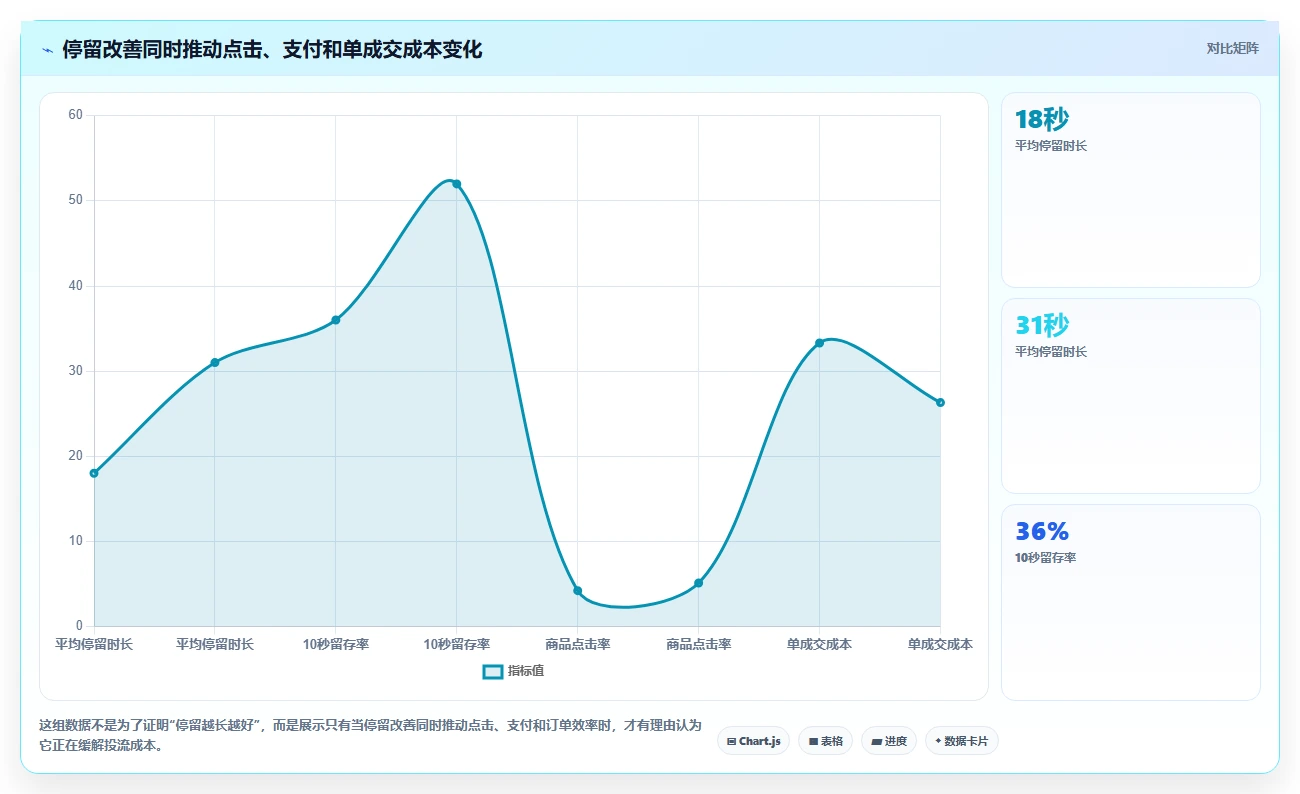
Task: Click the chart title starting 停留改善同时推动点击
Action: pos(272,50)
